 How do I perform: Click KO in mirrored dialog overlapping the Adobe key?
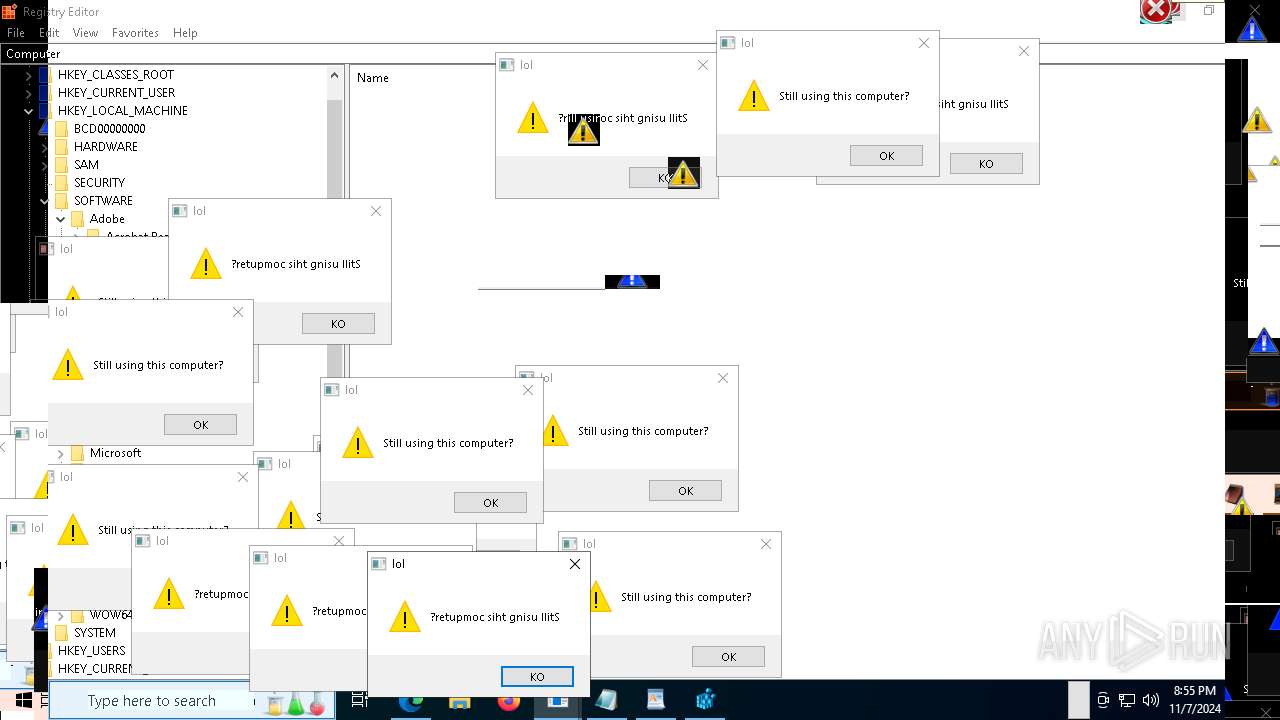pyautogui.click(x=338, y=323)
